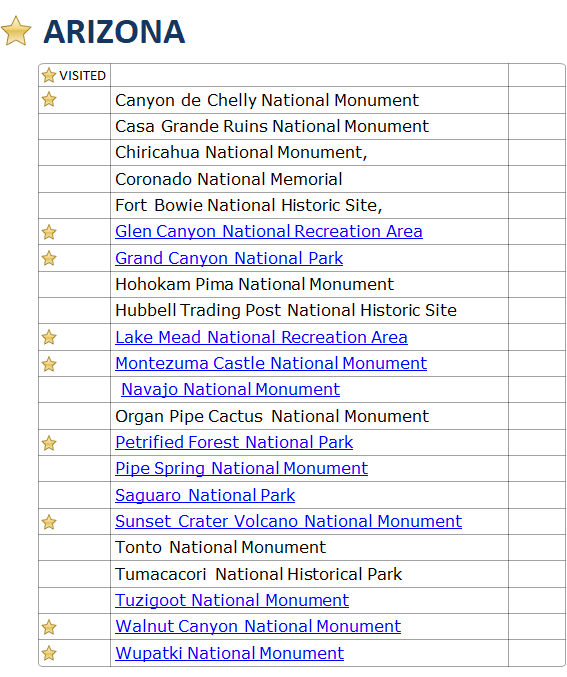
Task: Open Lake Mead National Recreation Area link
Action: click(261, 337)
